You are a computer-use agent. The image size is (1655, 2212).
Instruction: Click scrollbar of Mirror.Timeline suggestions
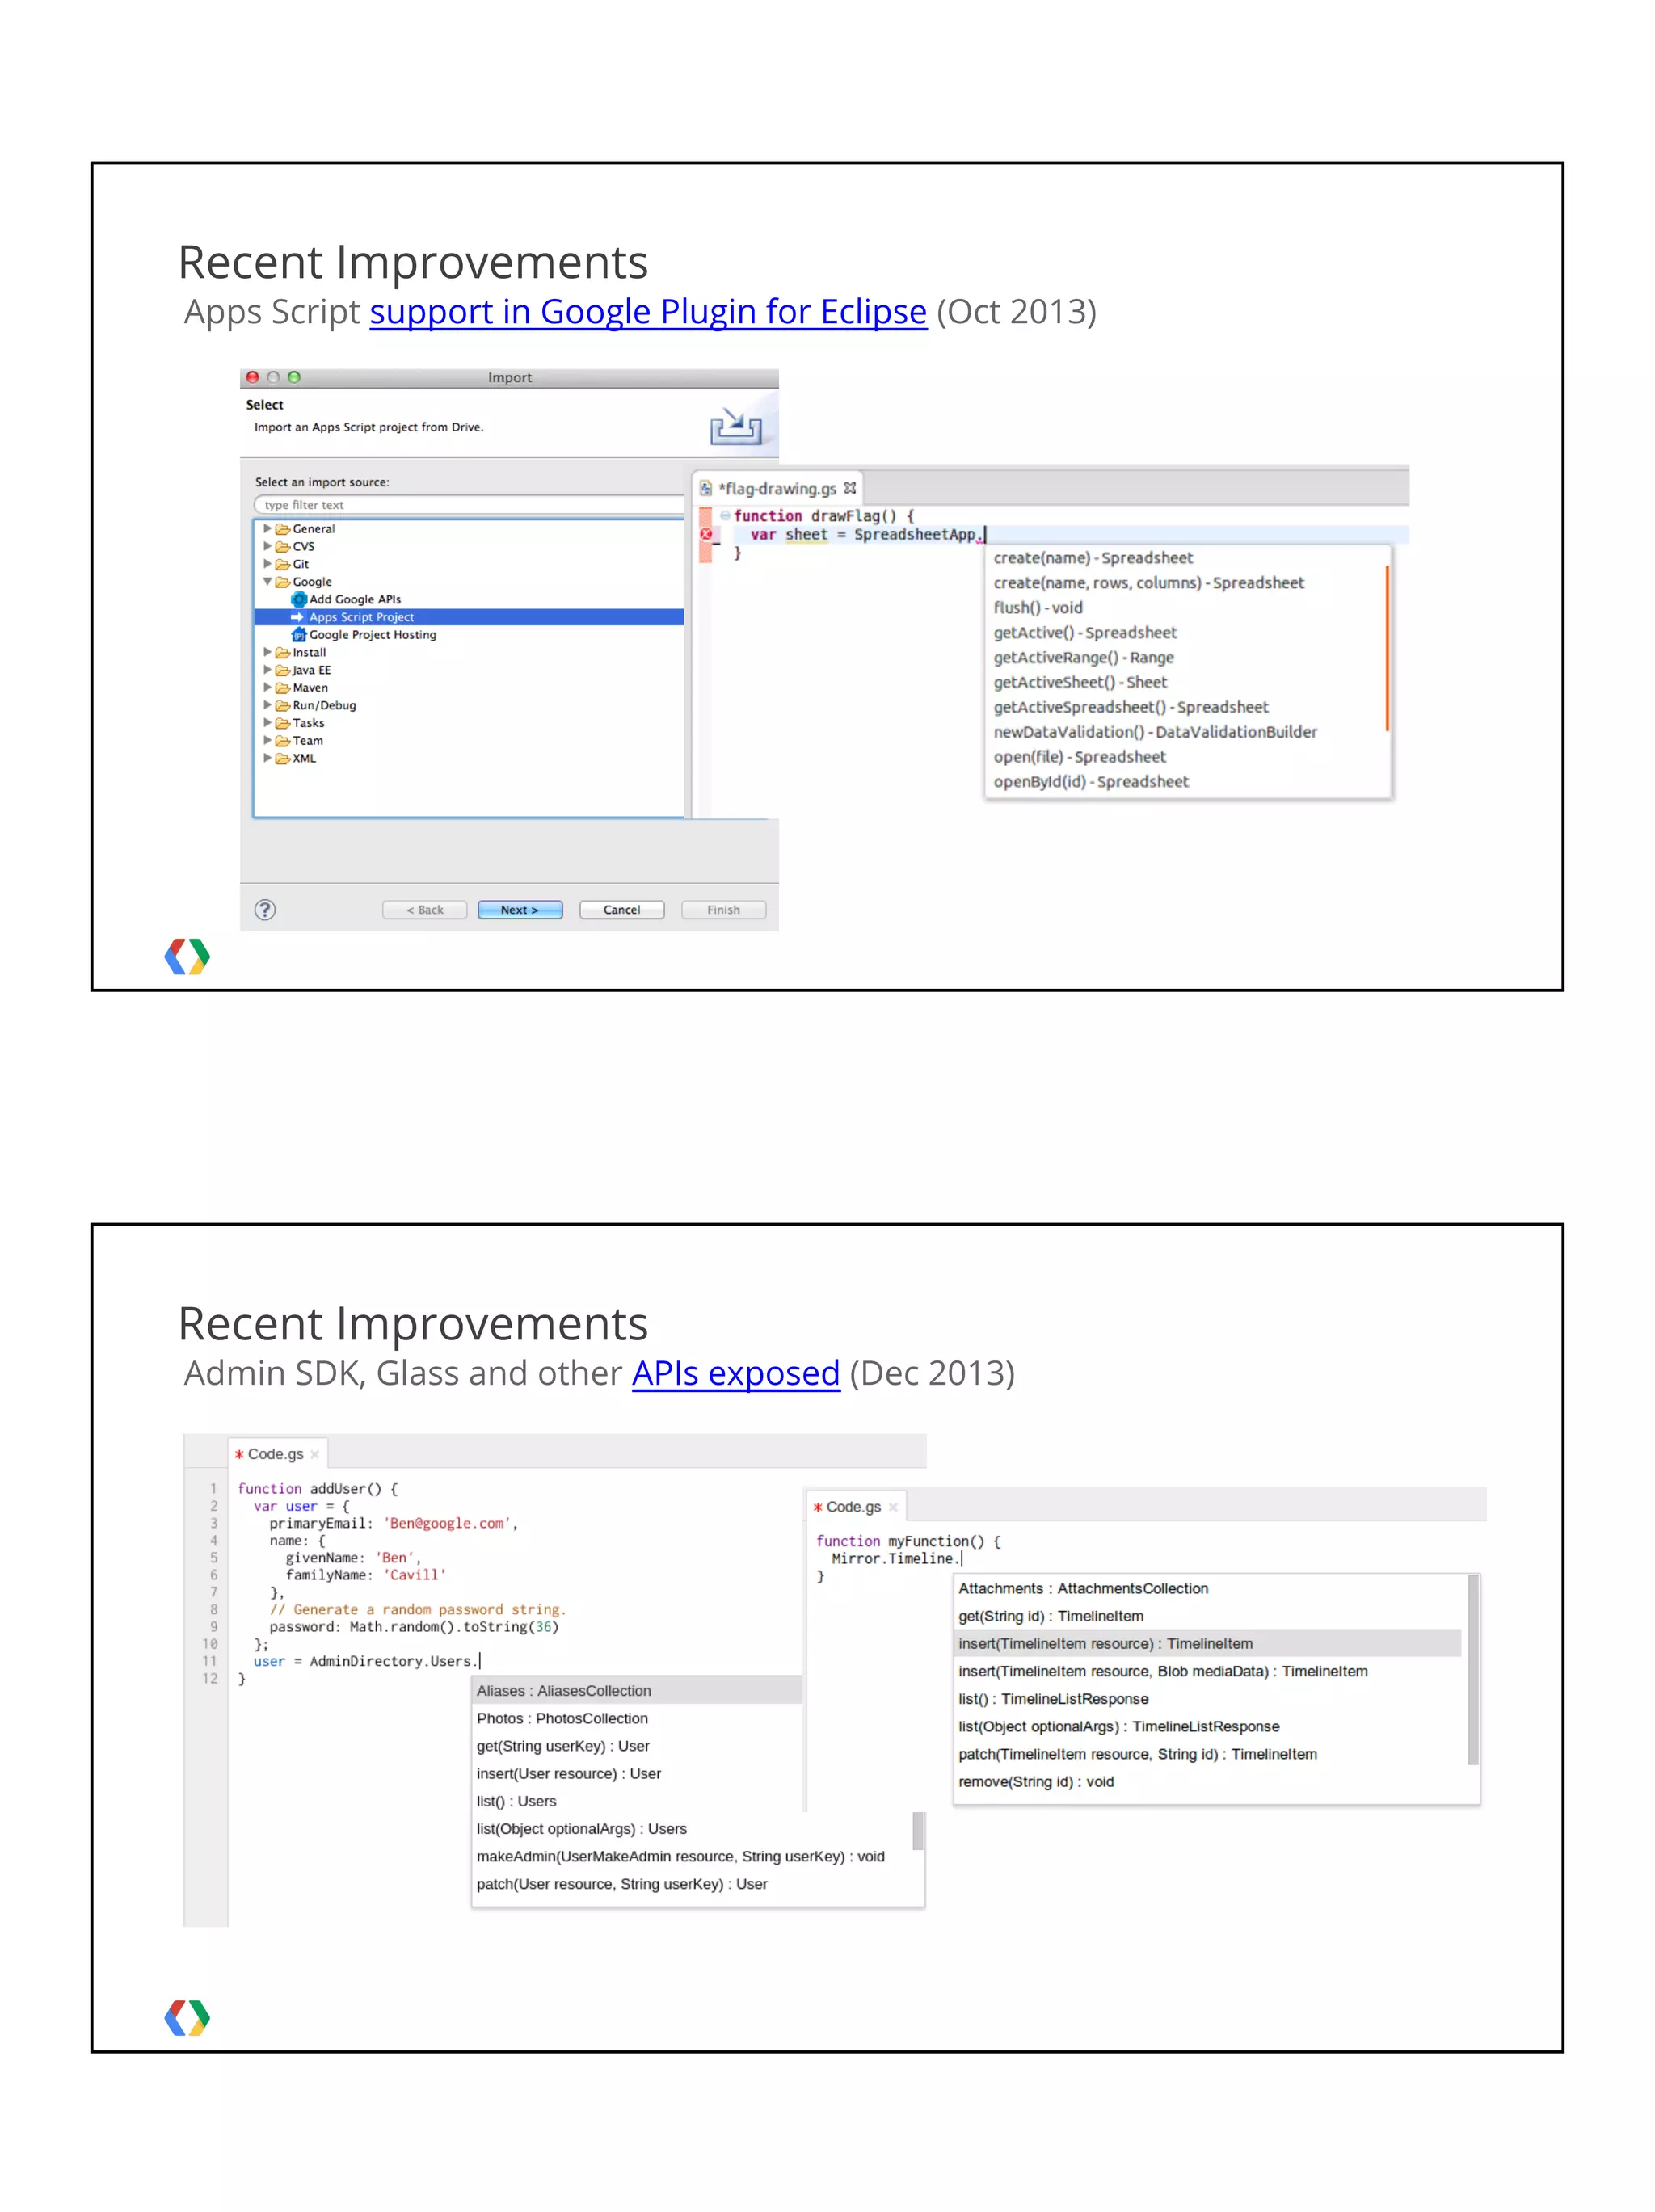click(1473, 1670)
